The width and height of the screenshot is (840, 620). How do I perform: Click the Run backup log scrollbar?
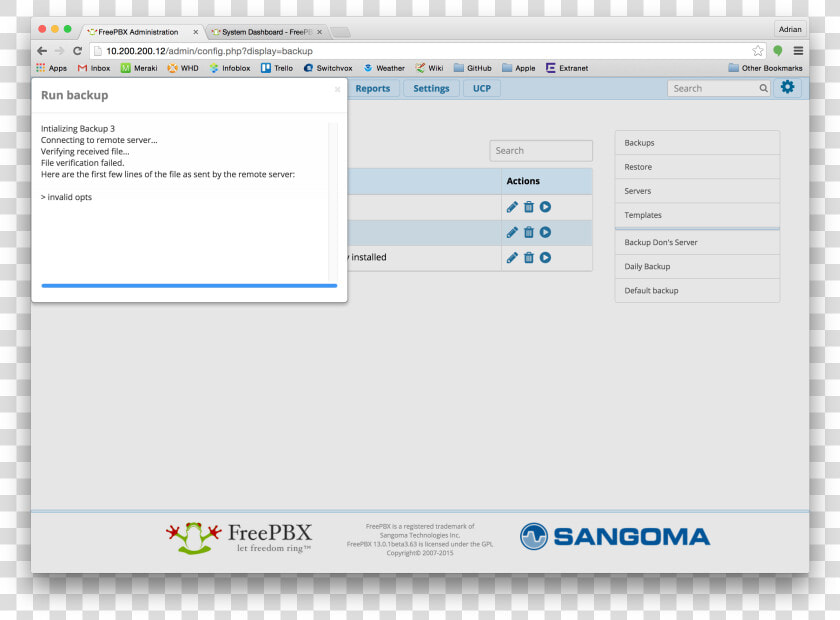333,201
